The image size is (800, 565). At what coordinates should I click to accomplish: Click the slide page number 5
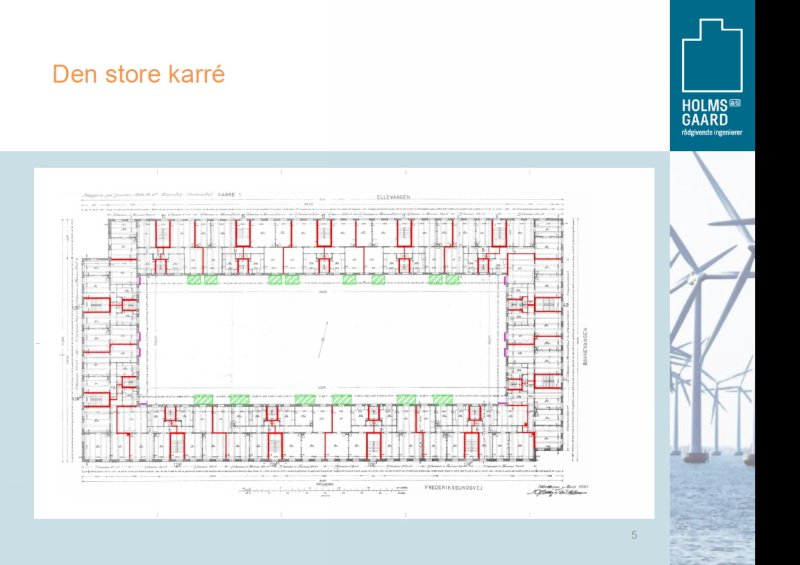click(634, 536)
